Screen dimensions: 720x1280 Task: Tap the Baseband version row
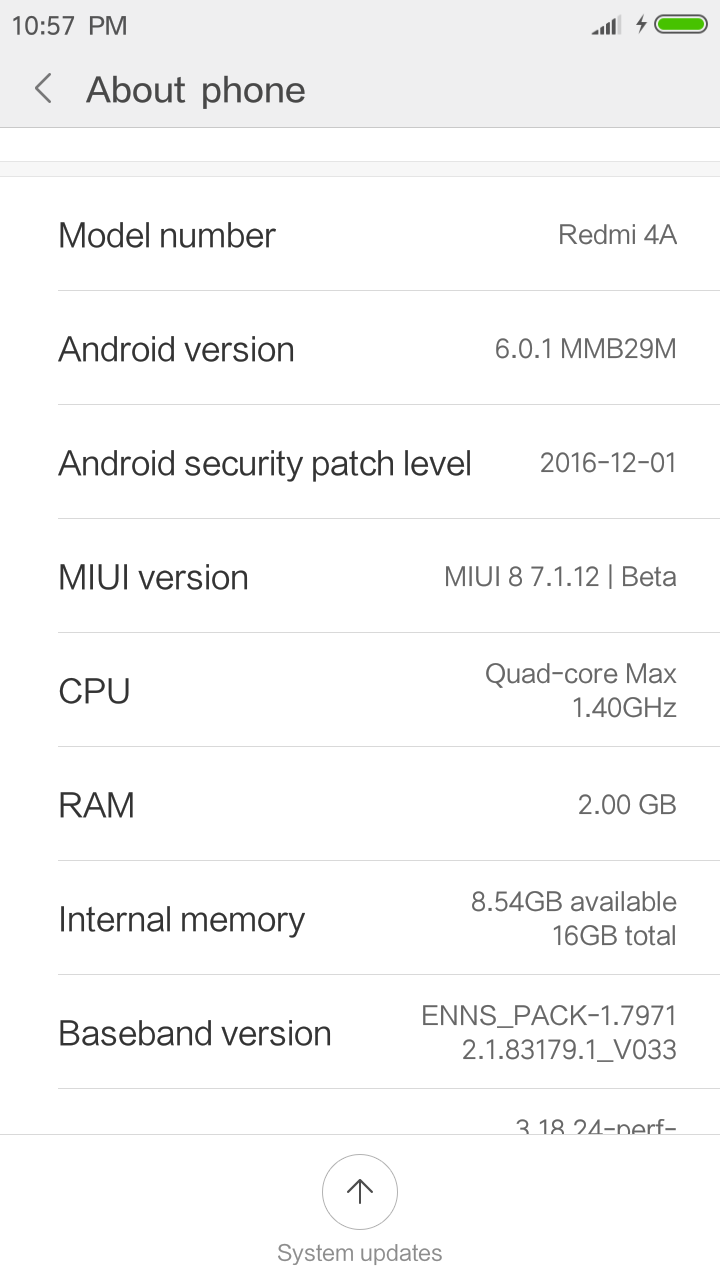coord(360,1033)
